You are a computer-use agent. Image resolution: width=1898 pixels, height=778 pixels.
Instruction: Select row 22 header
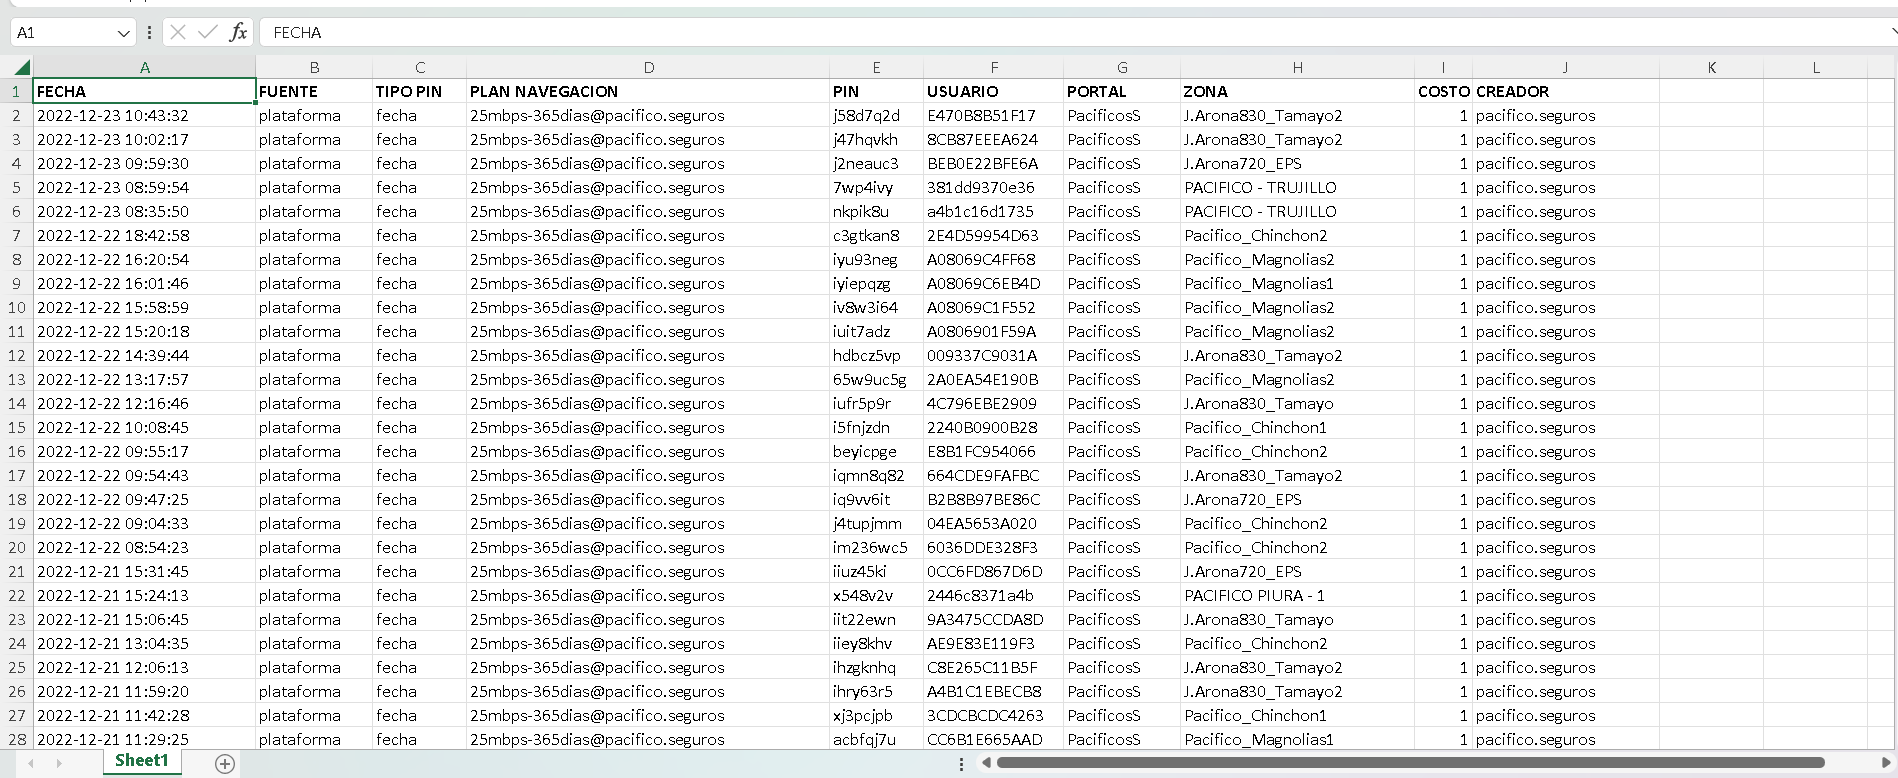click(x=16, y=595)
